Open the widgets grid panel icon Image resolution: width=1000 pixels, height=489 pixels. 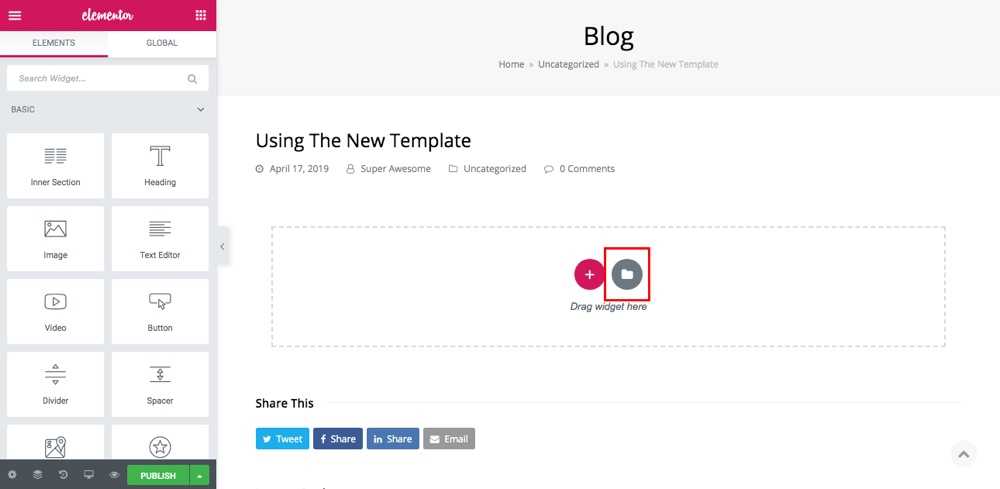point(201,15)
